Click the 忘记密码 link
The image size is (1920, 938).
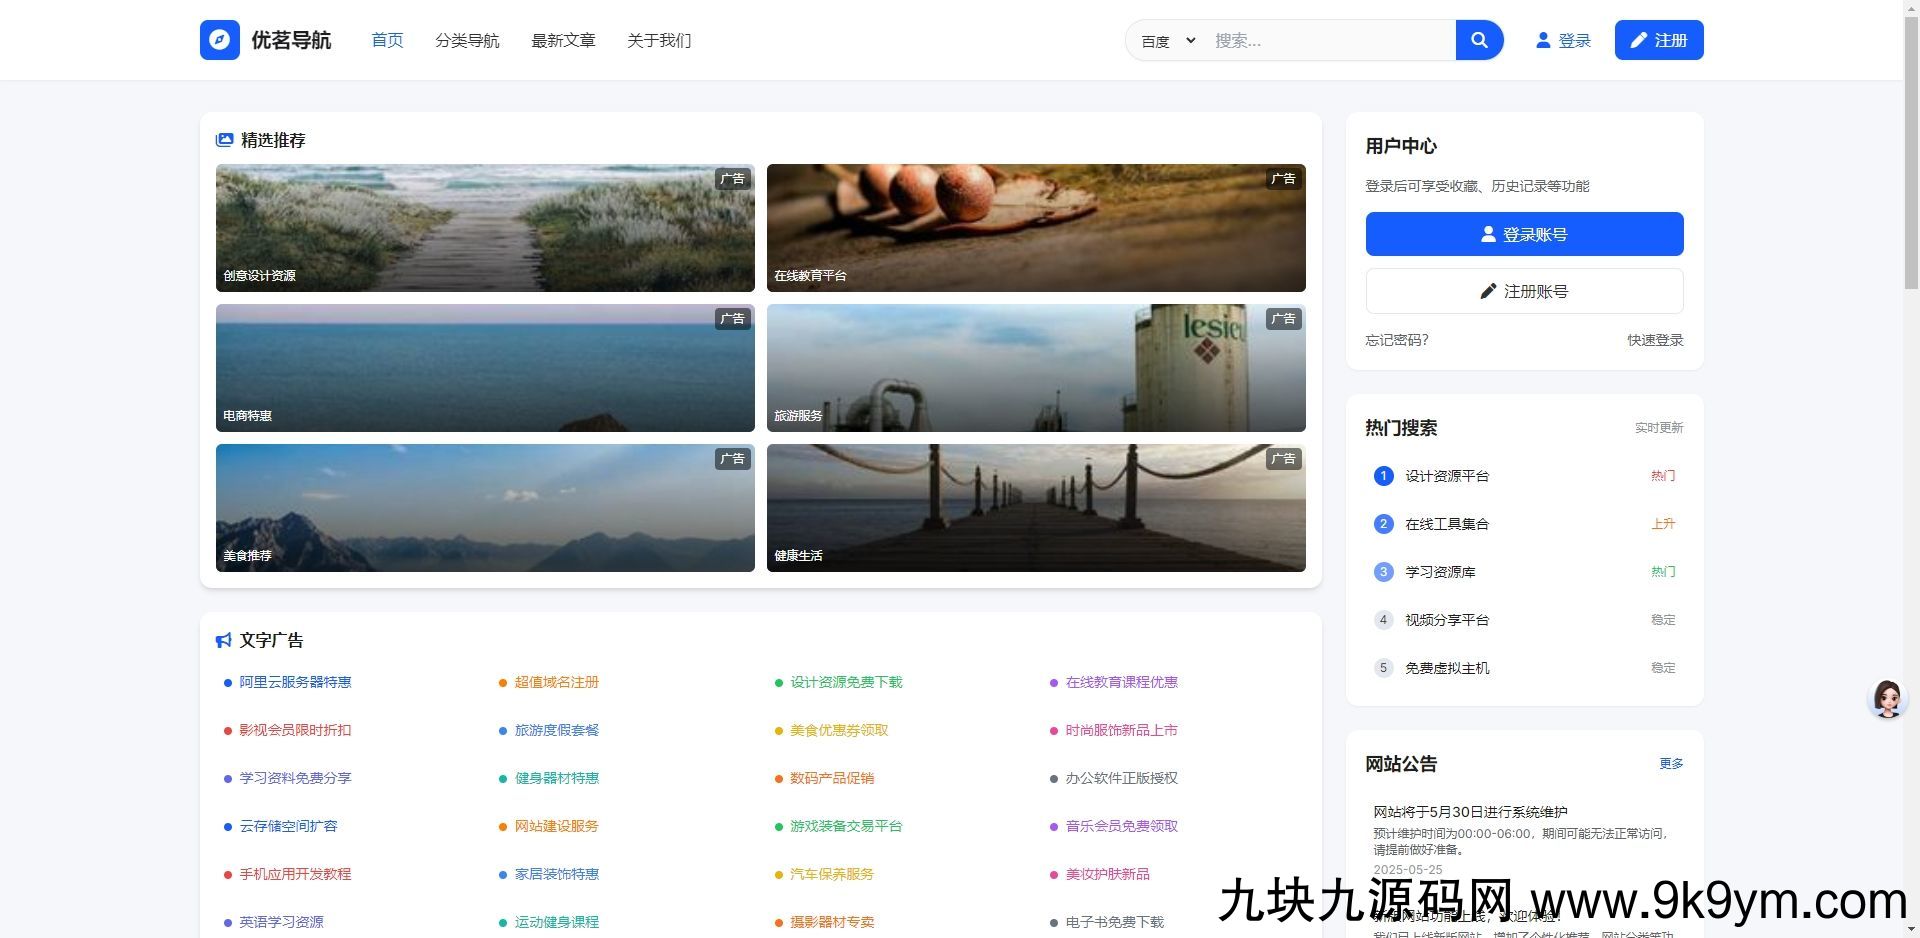click(x=1396, y=340)
